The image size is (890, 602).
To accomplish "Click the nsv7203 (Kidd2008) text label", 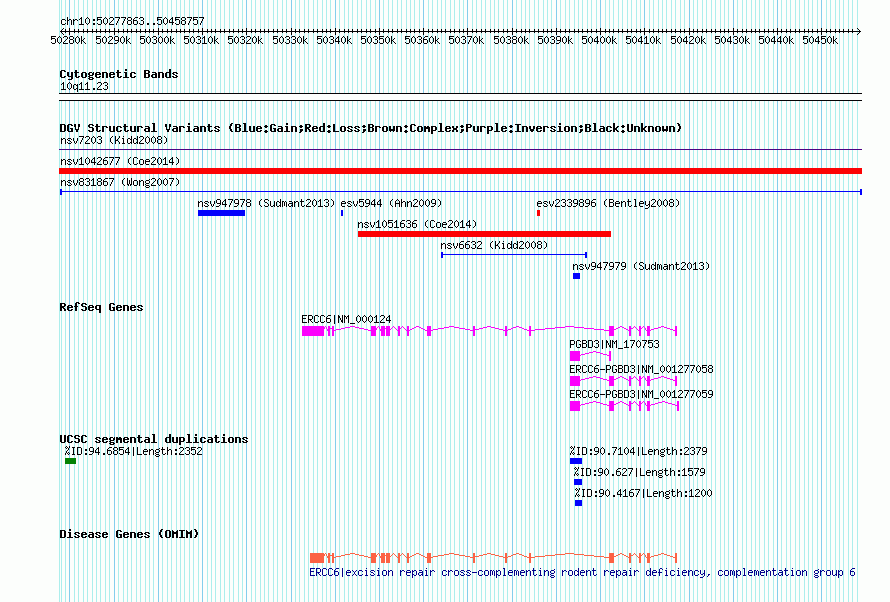I will (x=114, y=140).
